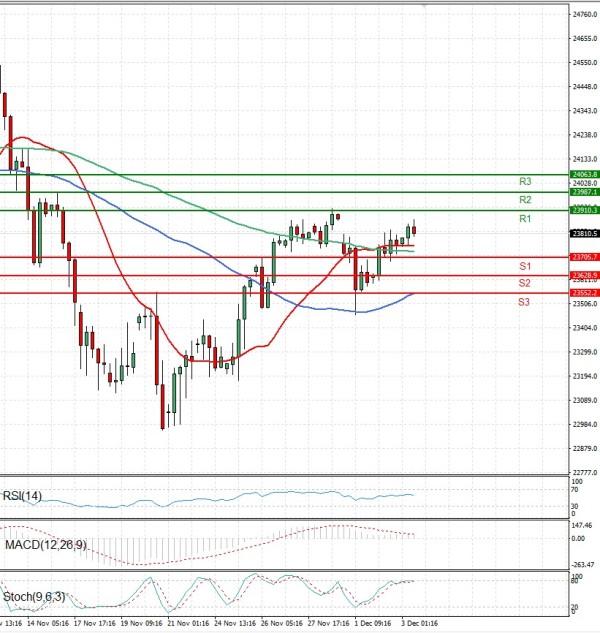The image size is (600, 633).
Task: Select the 24063.8 resistance price tag
Action: pos(584,174)
